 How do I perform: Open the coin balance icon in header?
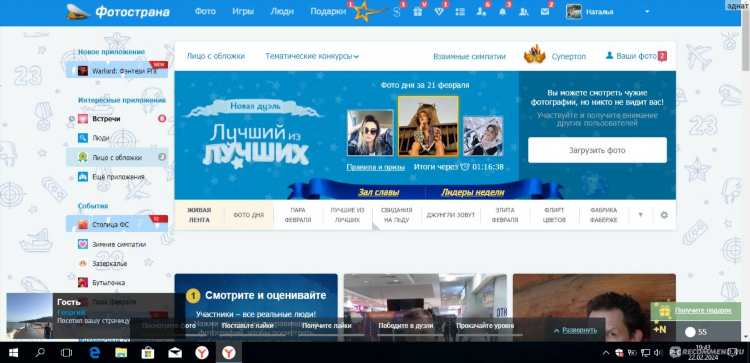pyautogui.click(x=397, y=12)
